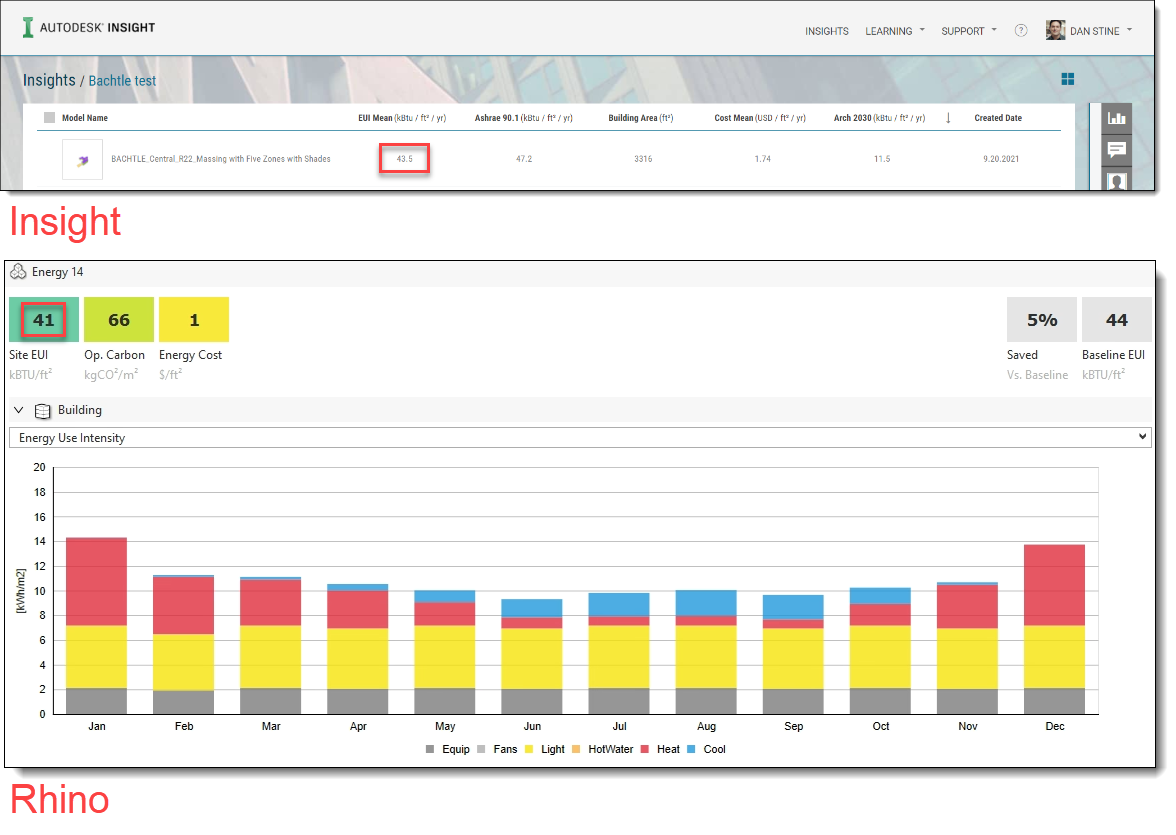
Task: Select the building area value 3316
Action: pos(643,159)
